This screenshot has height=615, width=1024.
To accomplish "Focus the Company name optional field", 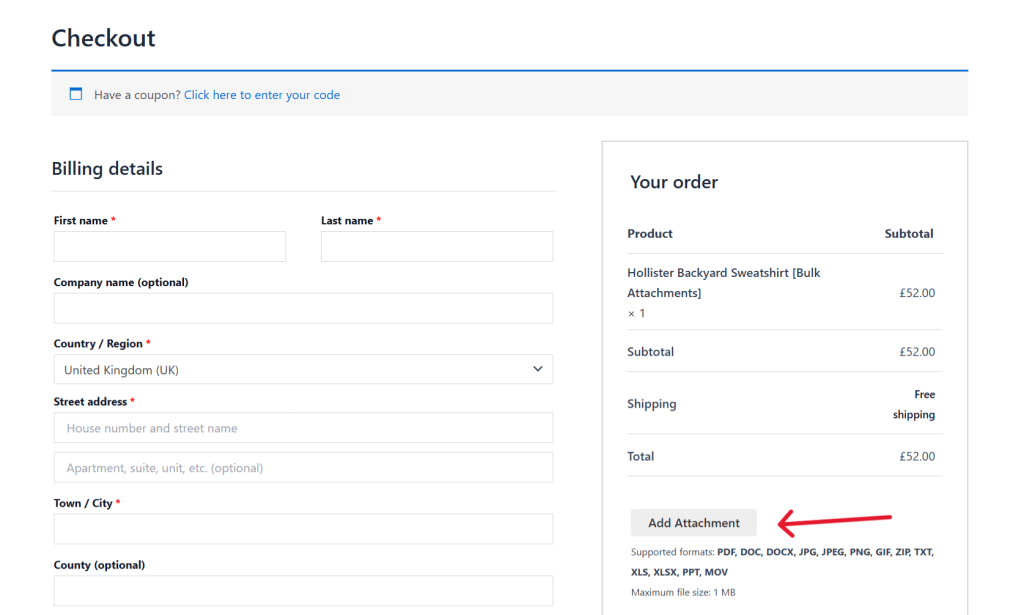I will 303,308.
